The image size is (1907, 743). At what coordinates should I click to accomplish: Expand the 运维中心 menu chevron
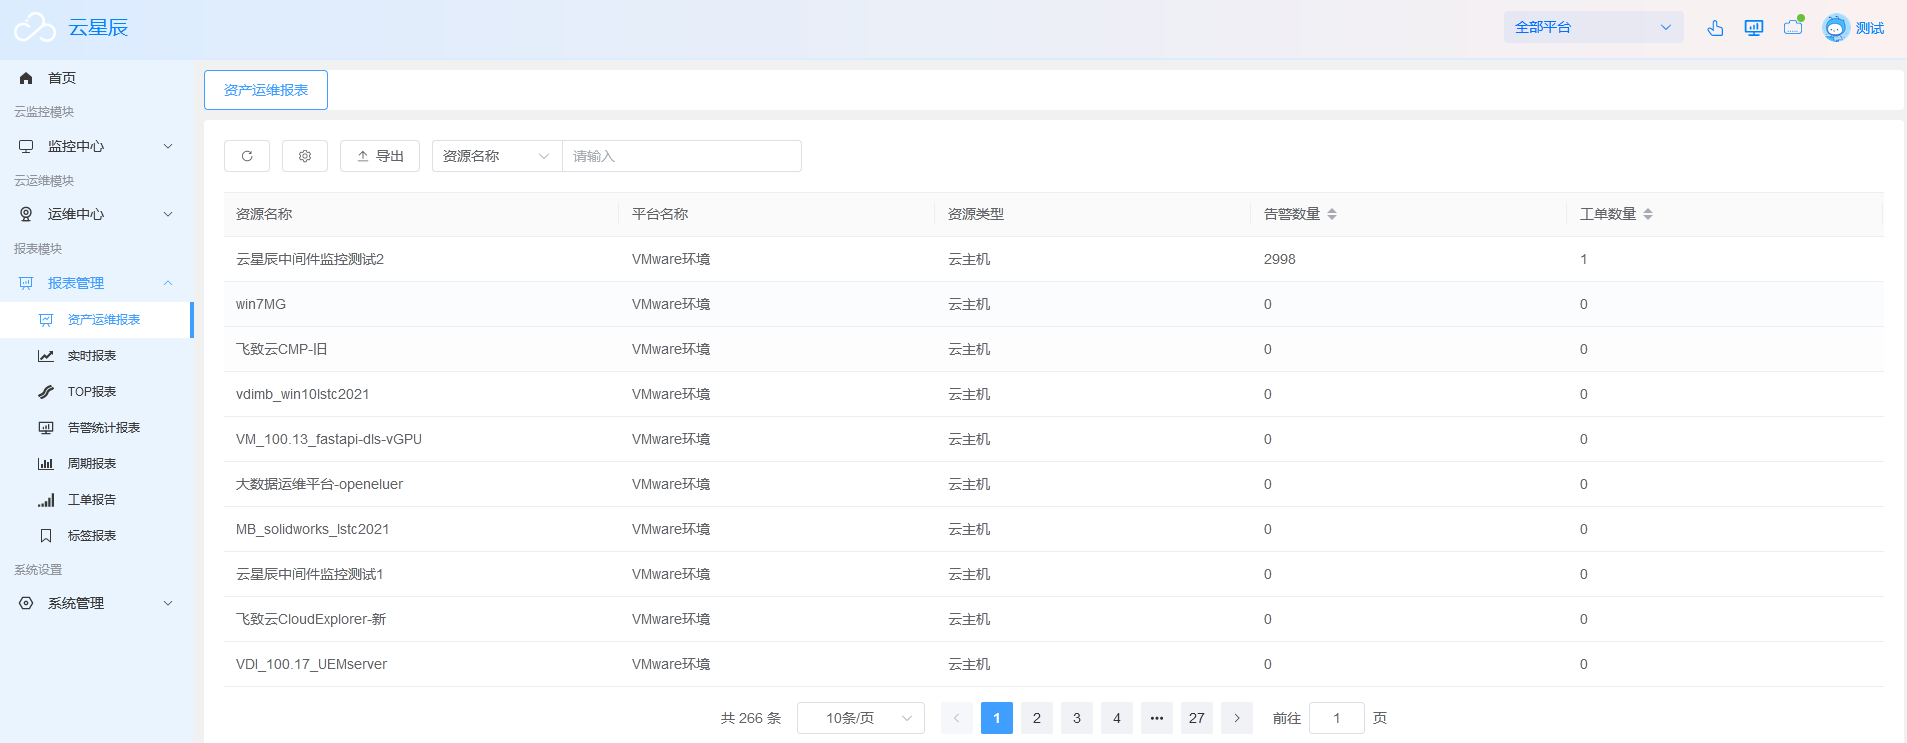click(168, 214)
